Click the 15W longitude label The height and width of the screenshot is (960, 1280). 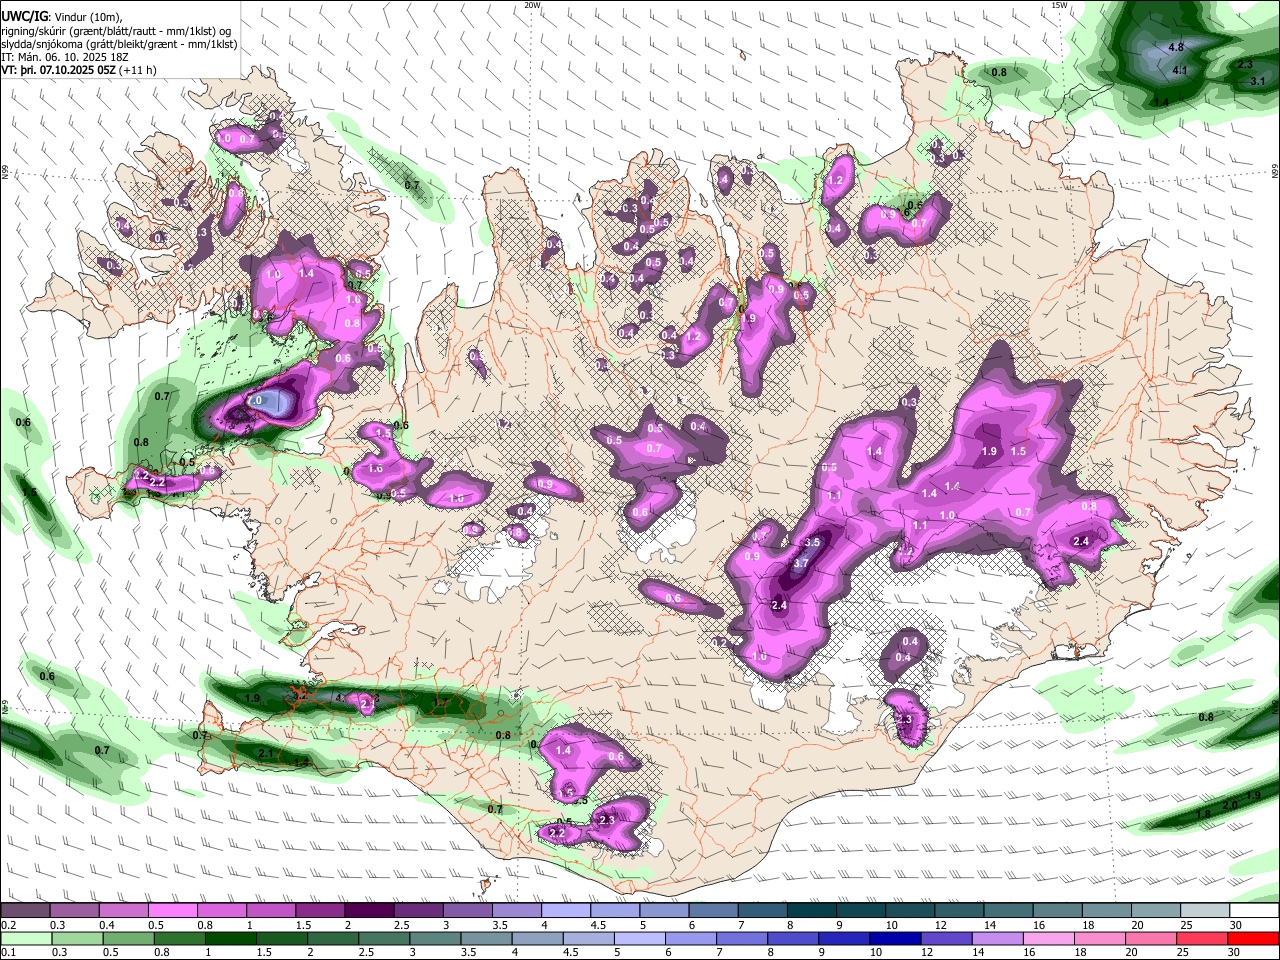pos(1059,5)
